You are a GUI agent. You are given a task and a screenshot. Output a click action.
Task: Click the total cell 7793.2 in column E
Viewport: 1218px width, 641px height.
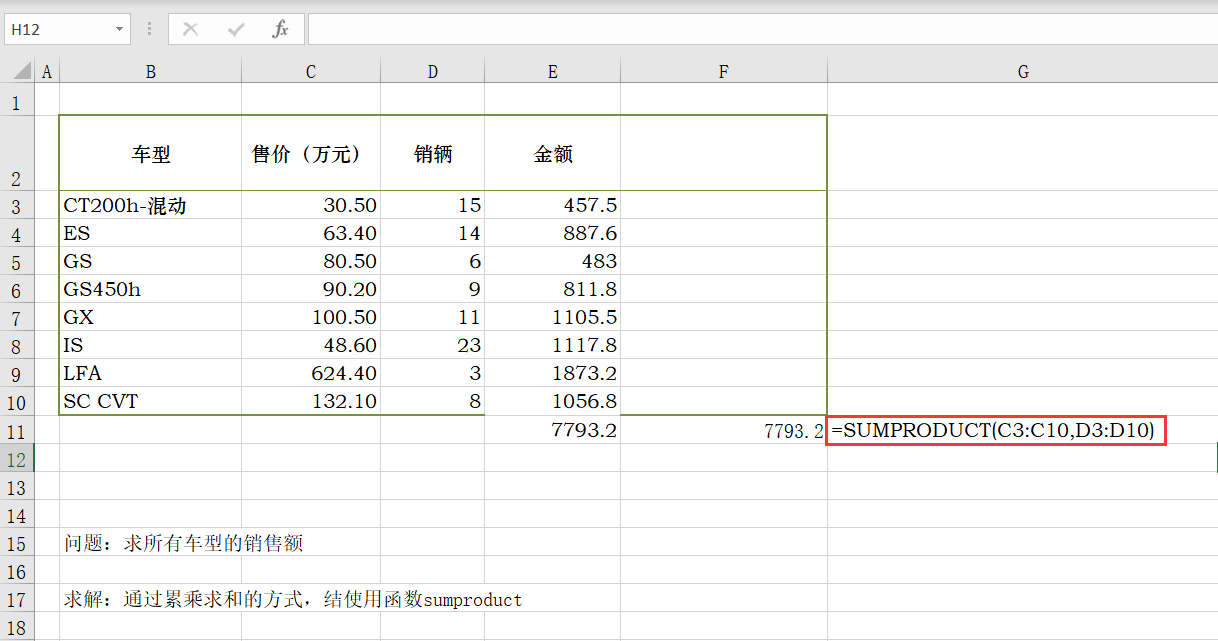(x=552, y=431)
